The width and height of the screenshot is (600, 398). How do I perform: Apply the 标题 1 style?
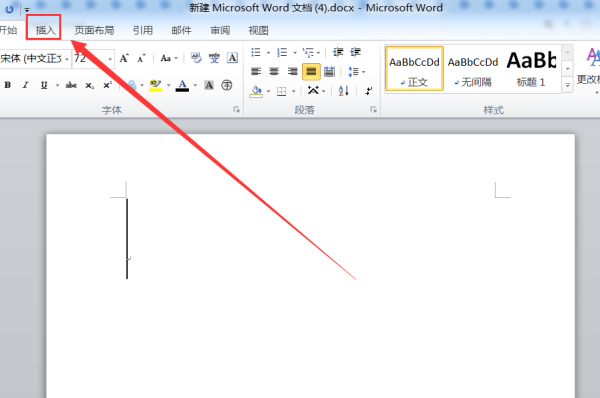click(531, 69)
